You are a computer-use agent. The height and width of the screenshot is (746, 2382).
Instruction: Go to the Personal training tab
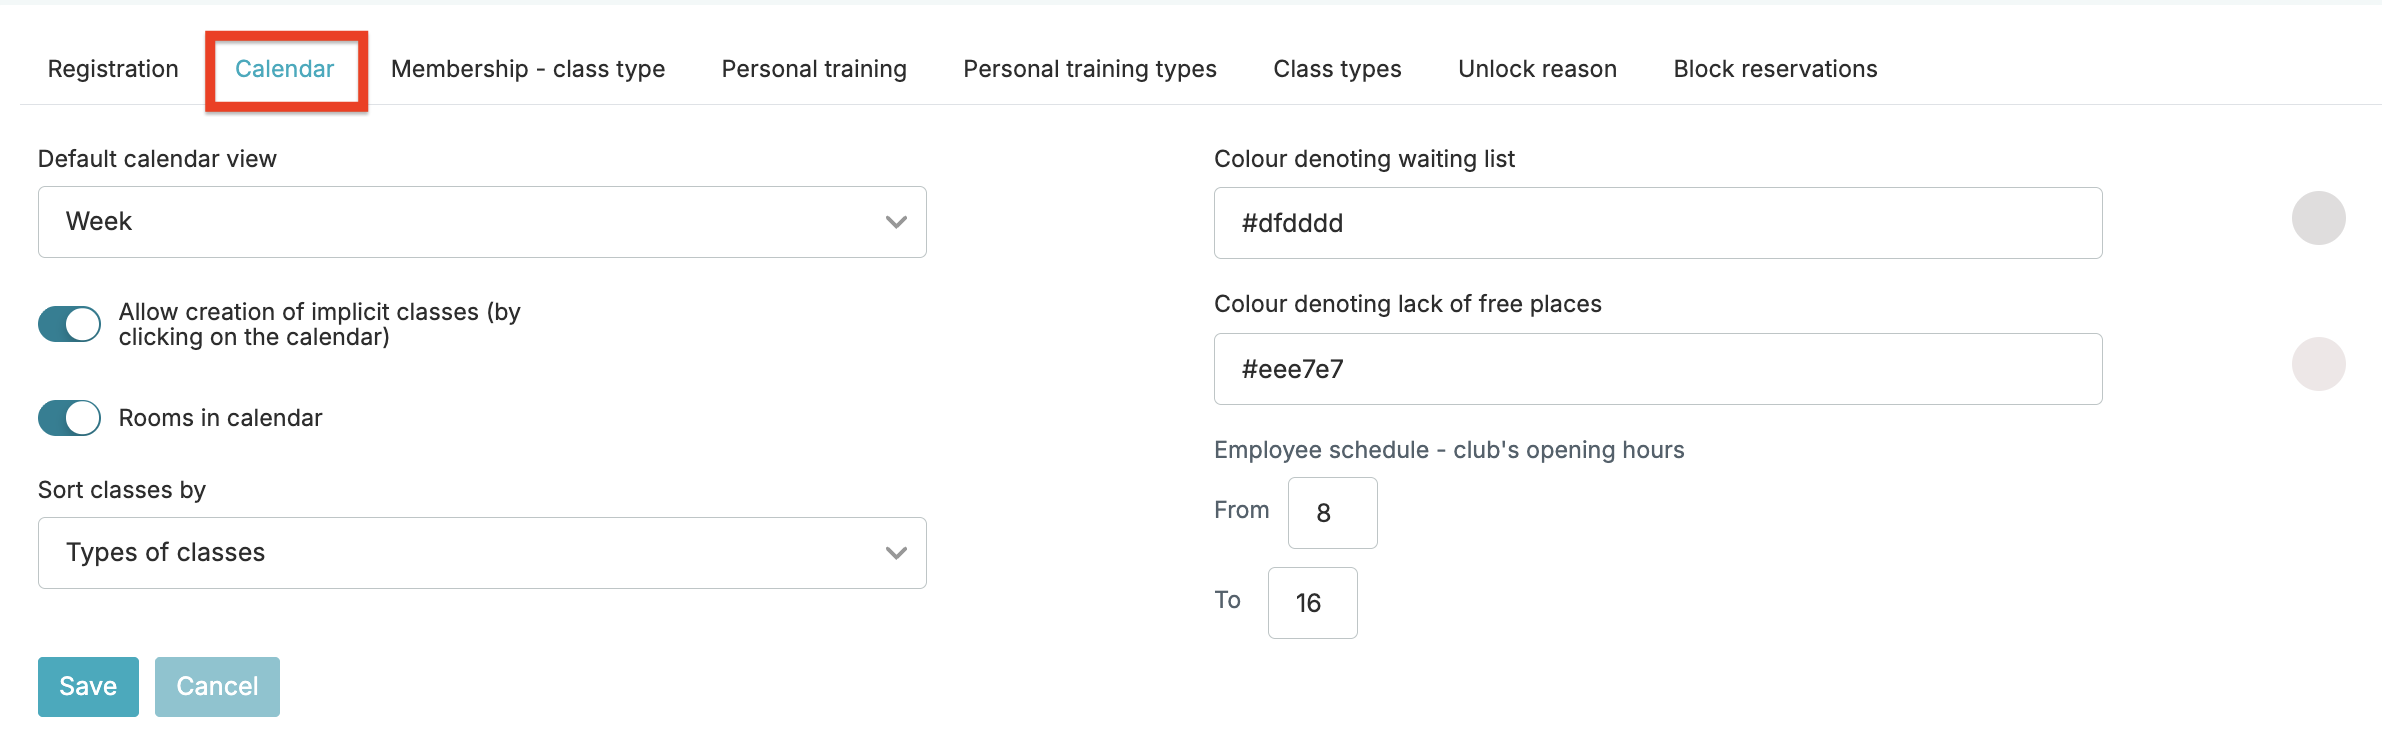pos(814,69)
